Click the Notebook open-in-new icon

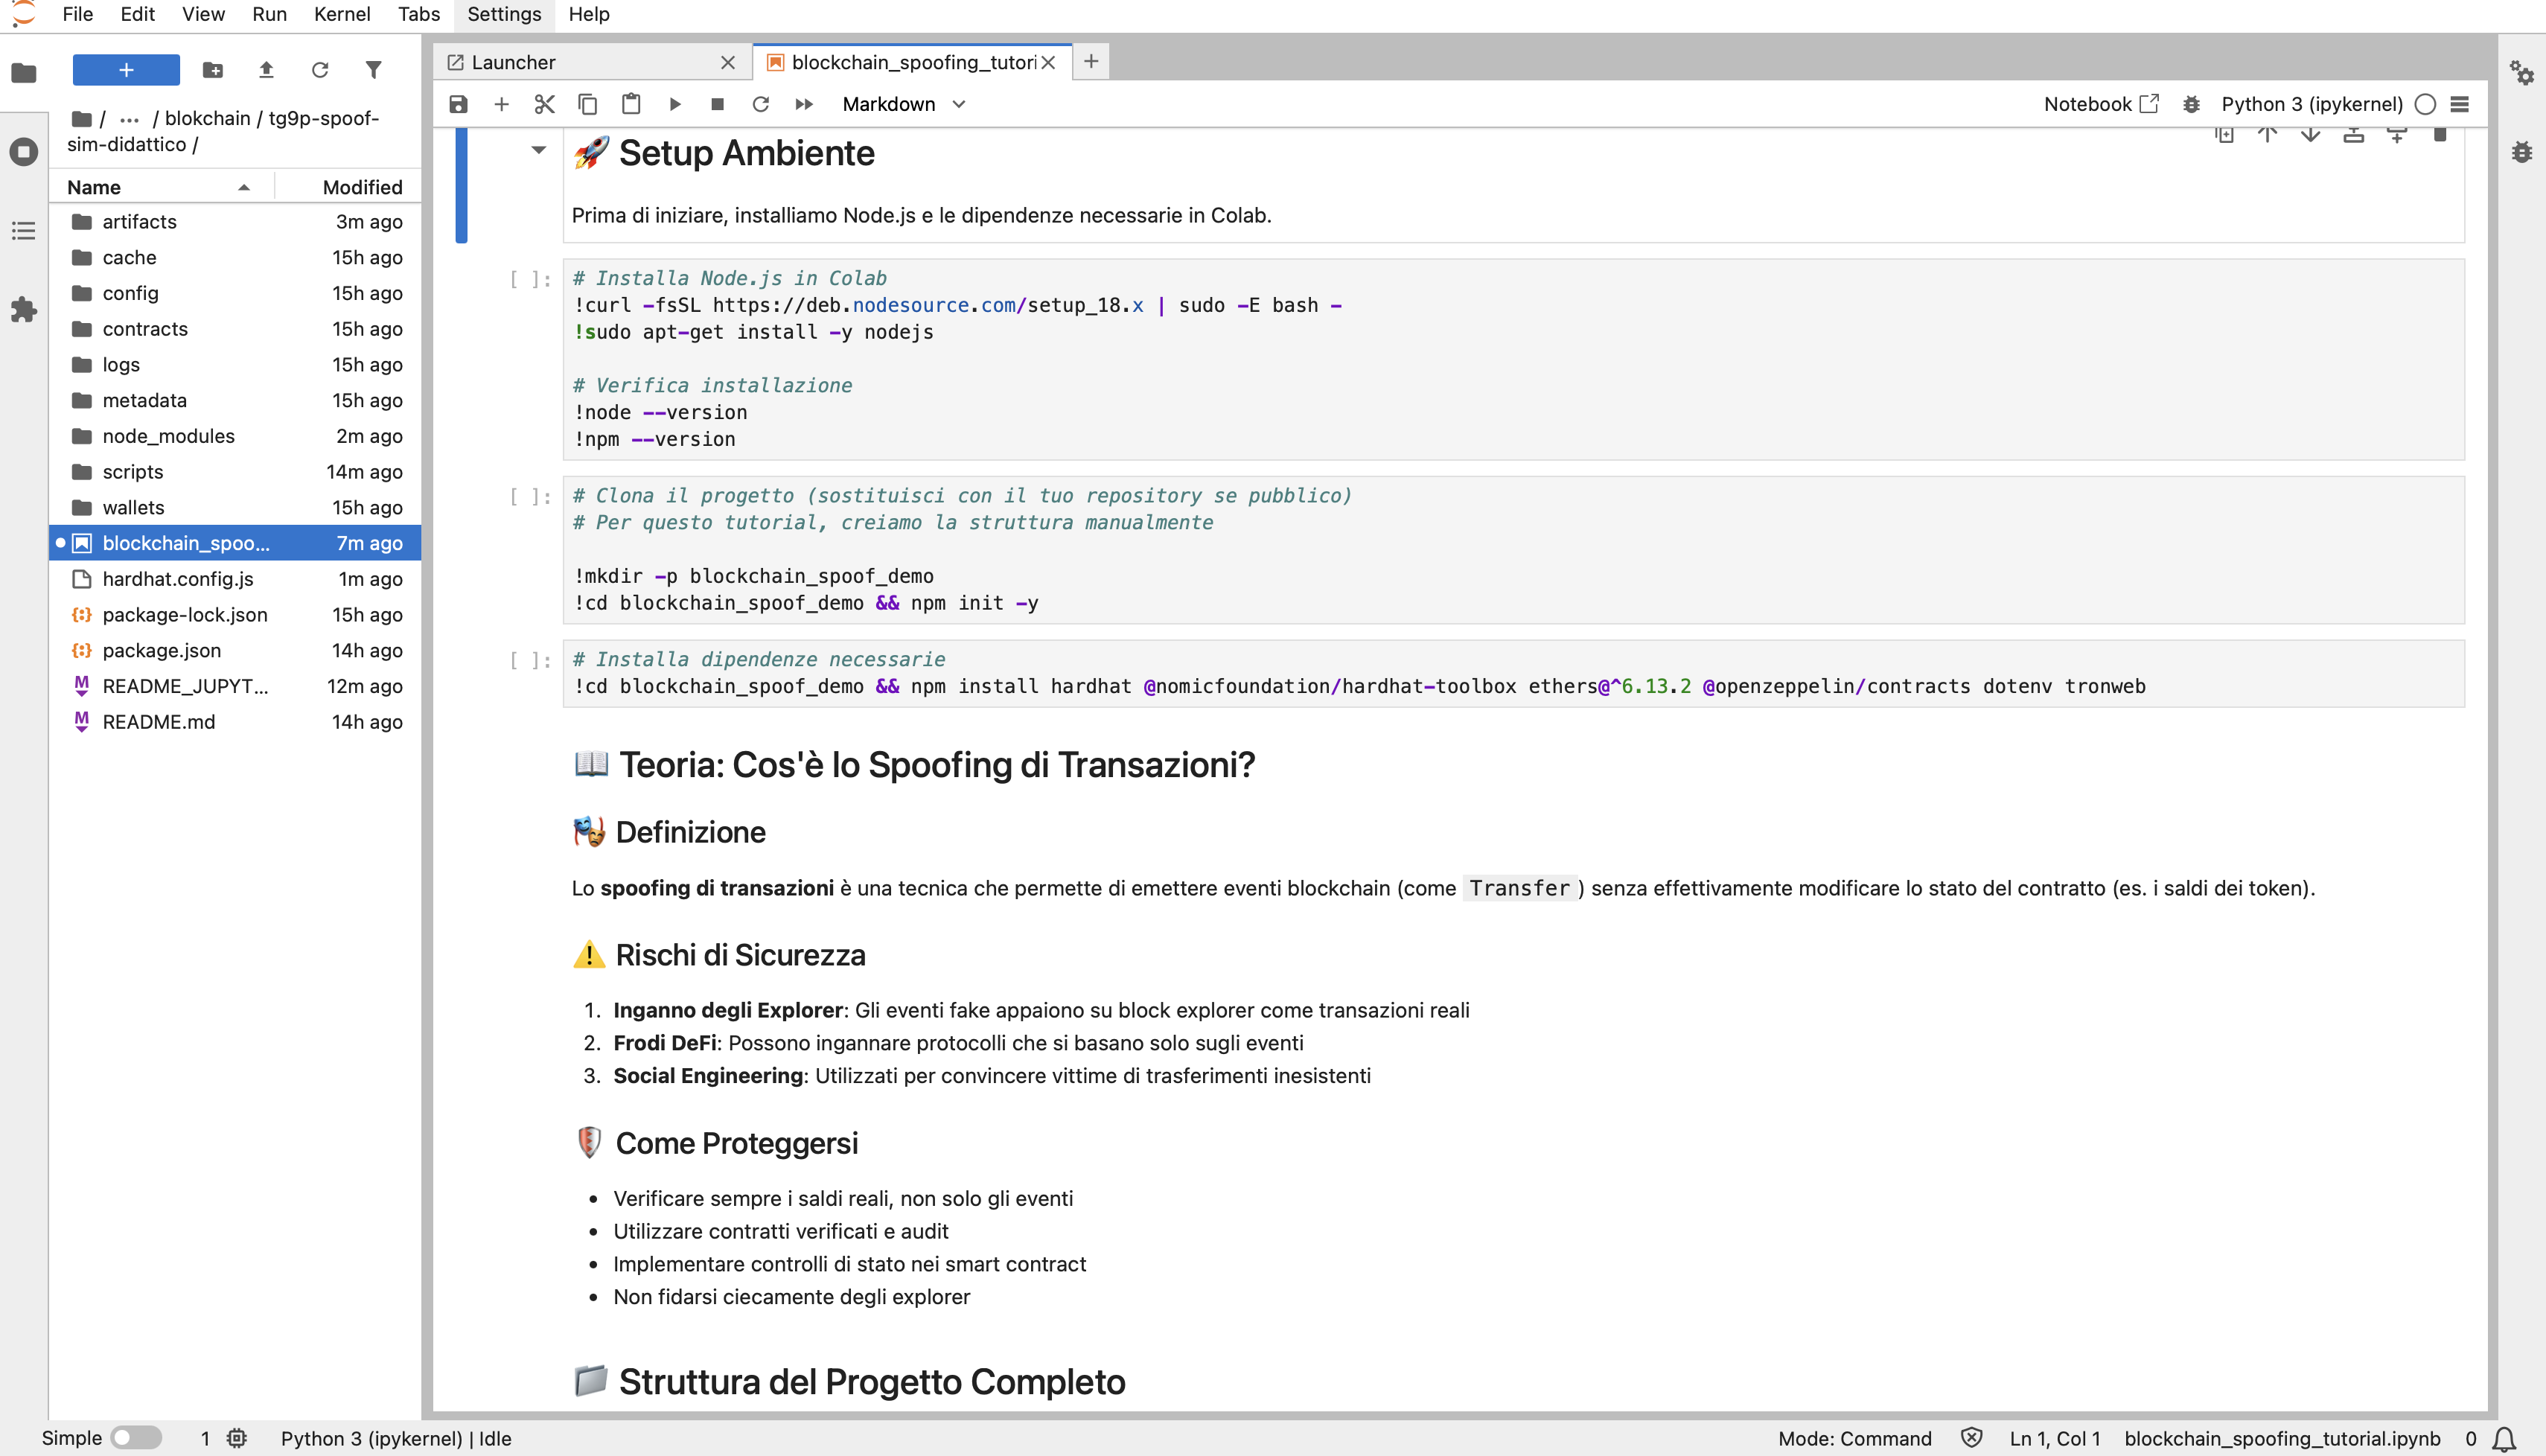[x=2149, y=103]
